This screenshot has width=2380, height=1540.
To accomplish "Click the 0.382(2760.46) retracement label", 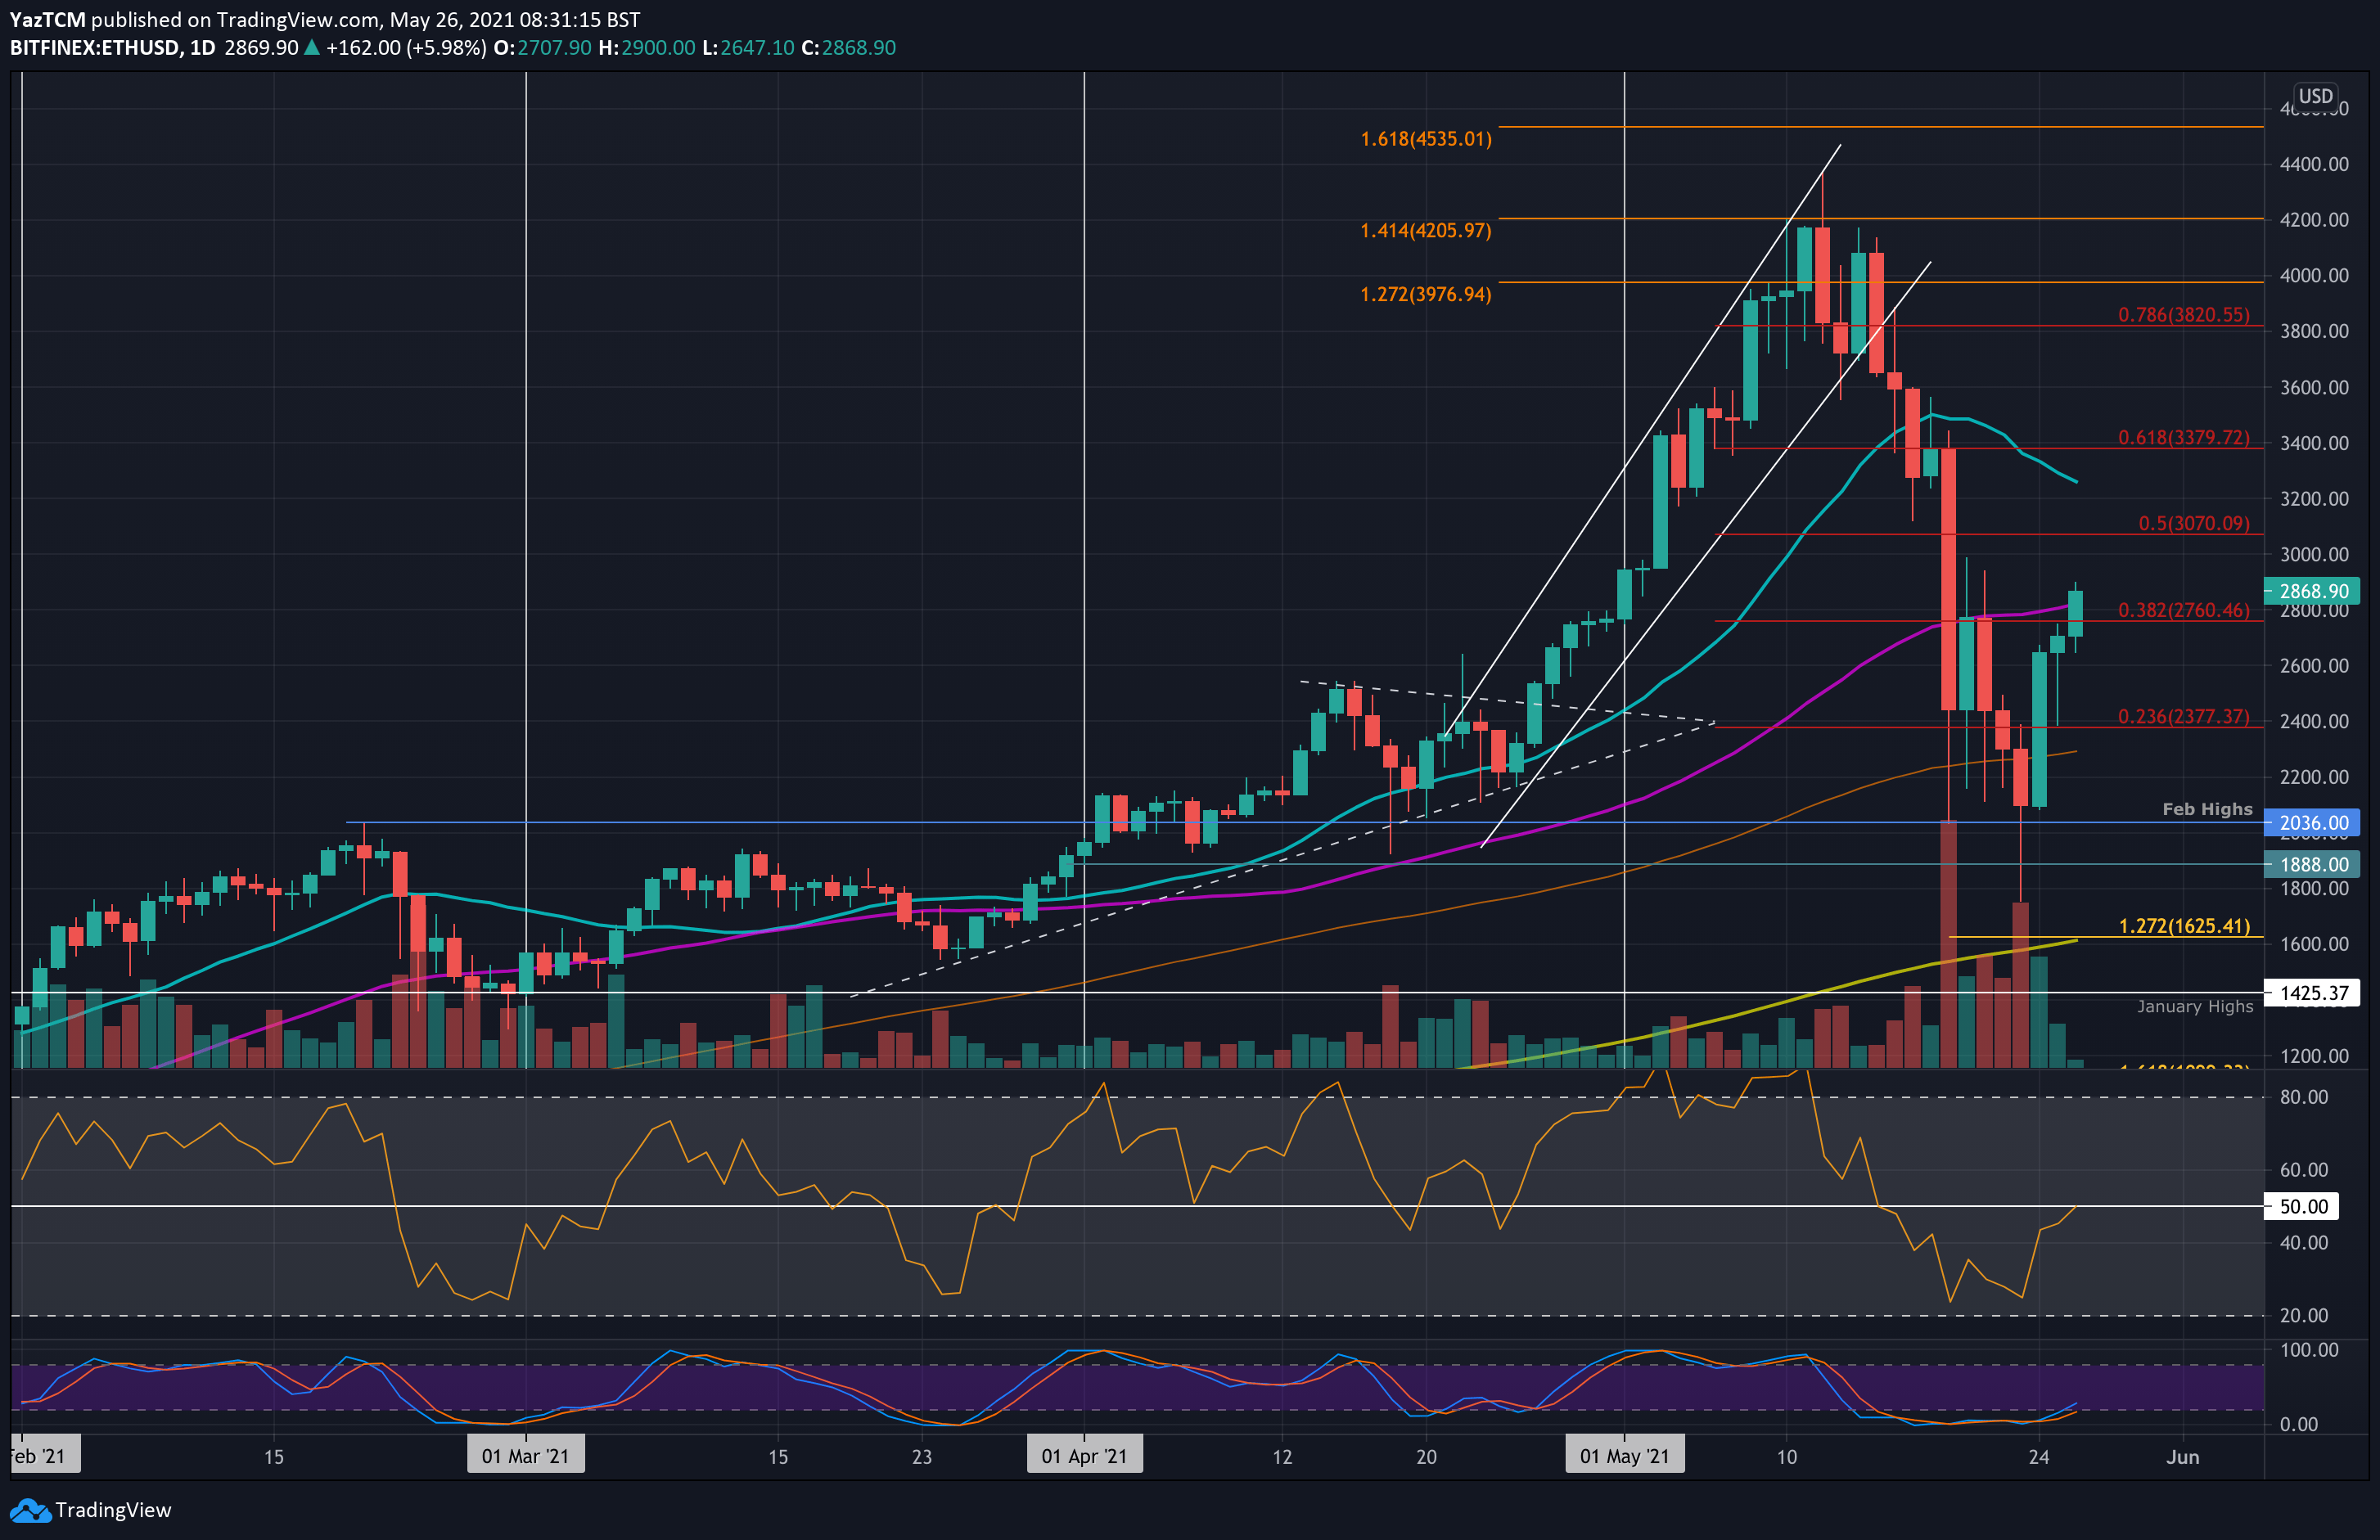I will (x=2183, y=610).
